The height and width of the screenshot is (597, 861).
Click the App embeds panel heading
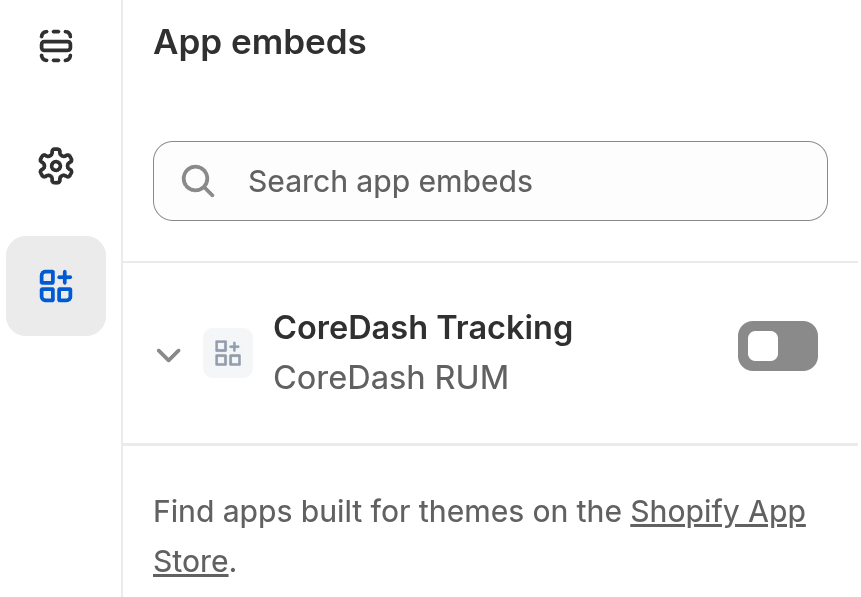[x=260, y=43]
